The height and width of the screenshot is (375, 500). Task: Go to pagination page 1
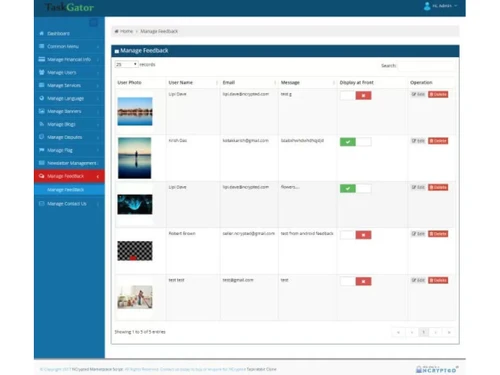click(423, 332)
